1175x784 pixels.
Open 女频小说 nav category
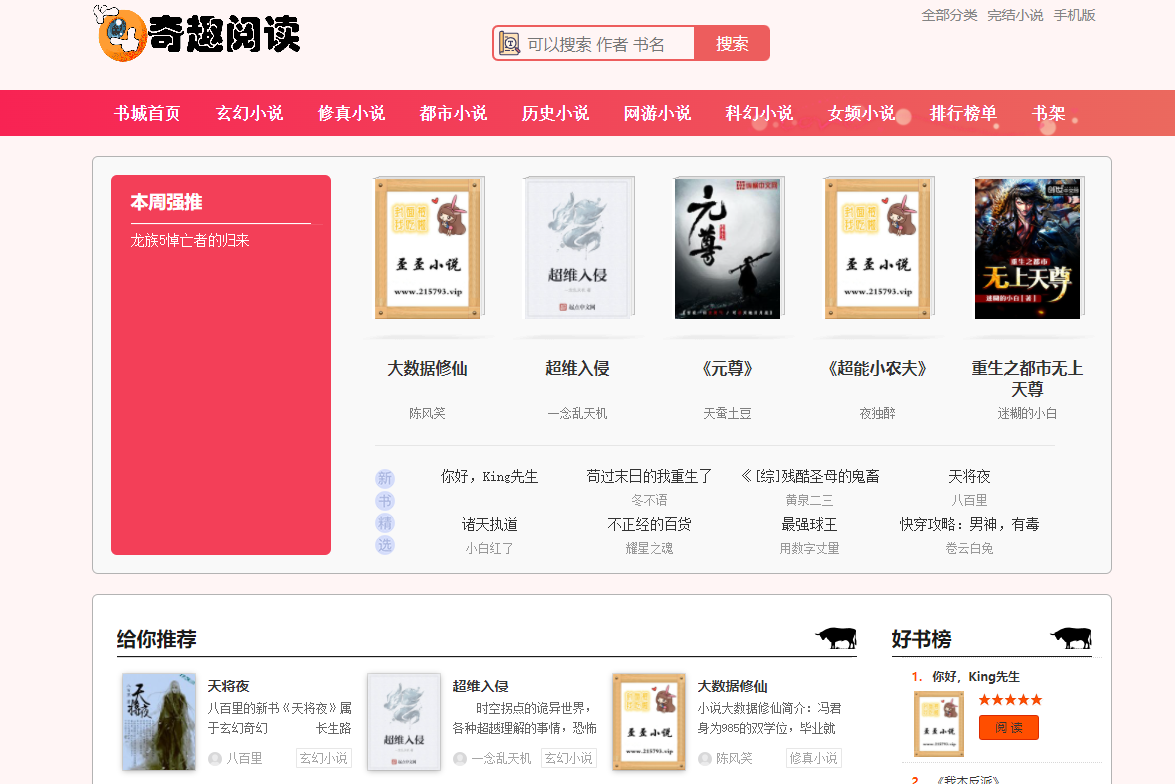(860, 113)
